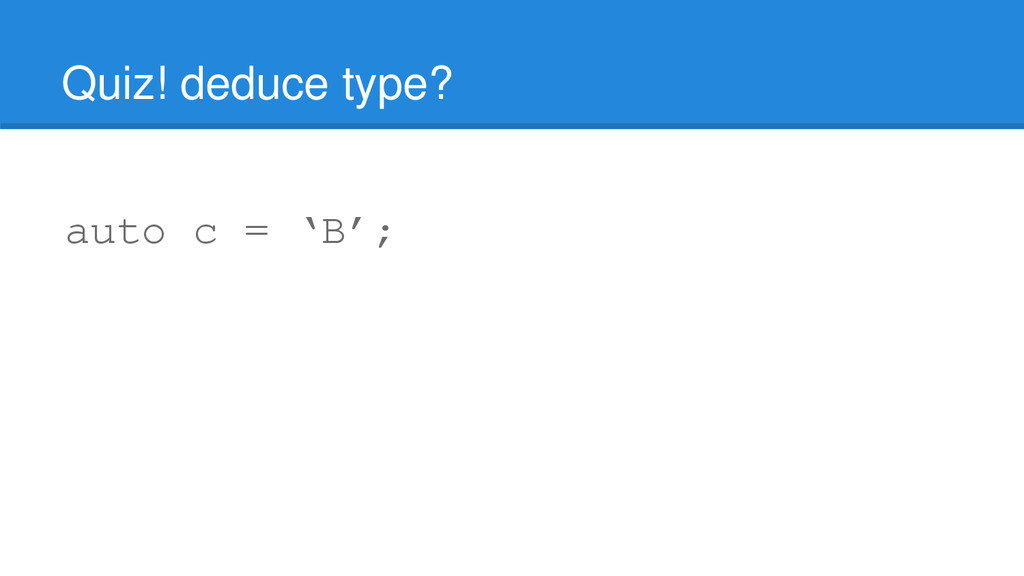
Task: Click the semicolon ending the code line
Action: (x=384, y=236)
